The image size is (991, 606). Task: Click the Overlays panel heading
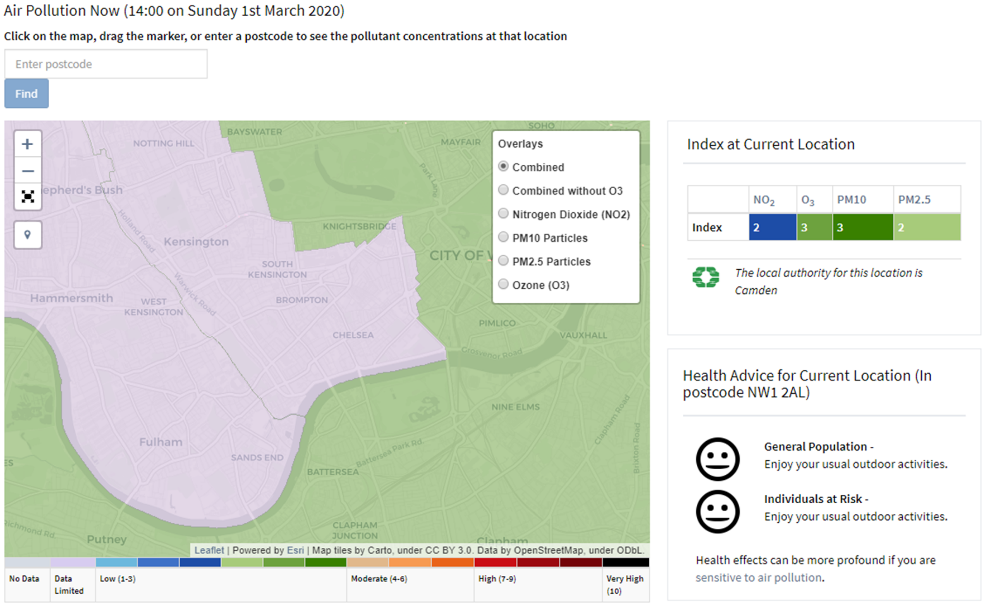tap(520, 143)
